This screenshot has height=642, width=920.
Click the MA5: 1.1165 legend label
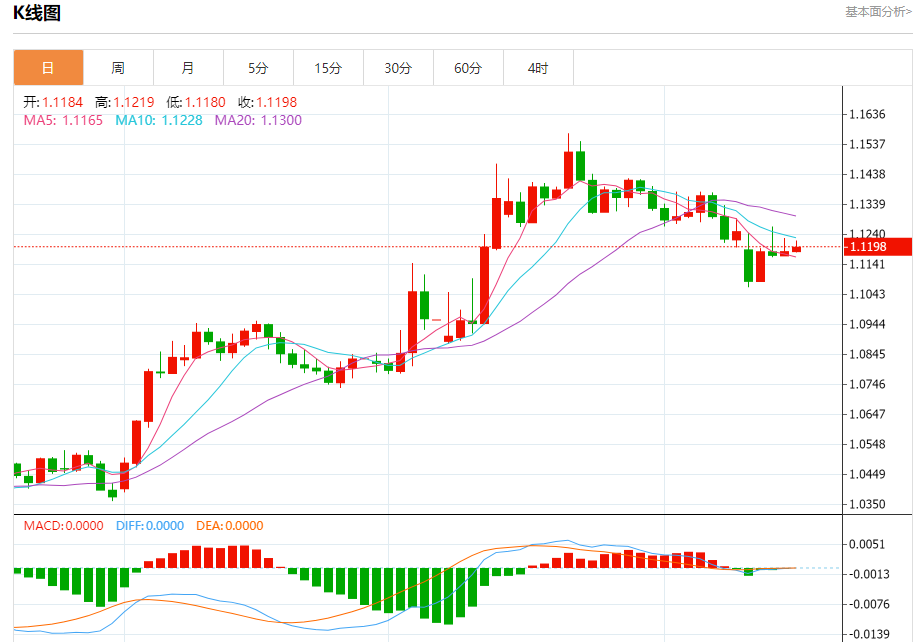(x=63, y=120)
